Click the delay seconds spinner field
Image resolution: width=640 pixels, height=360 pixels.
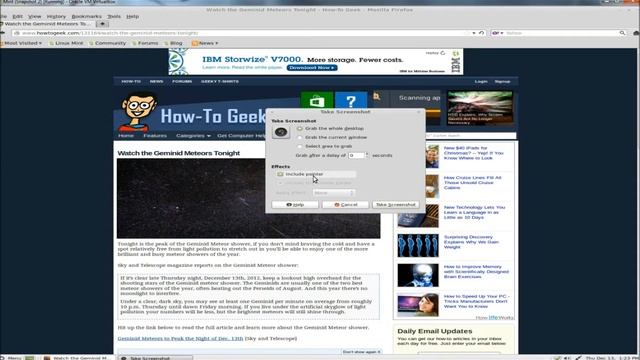point(358,156)
